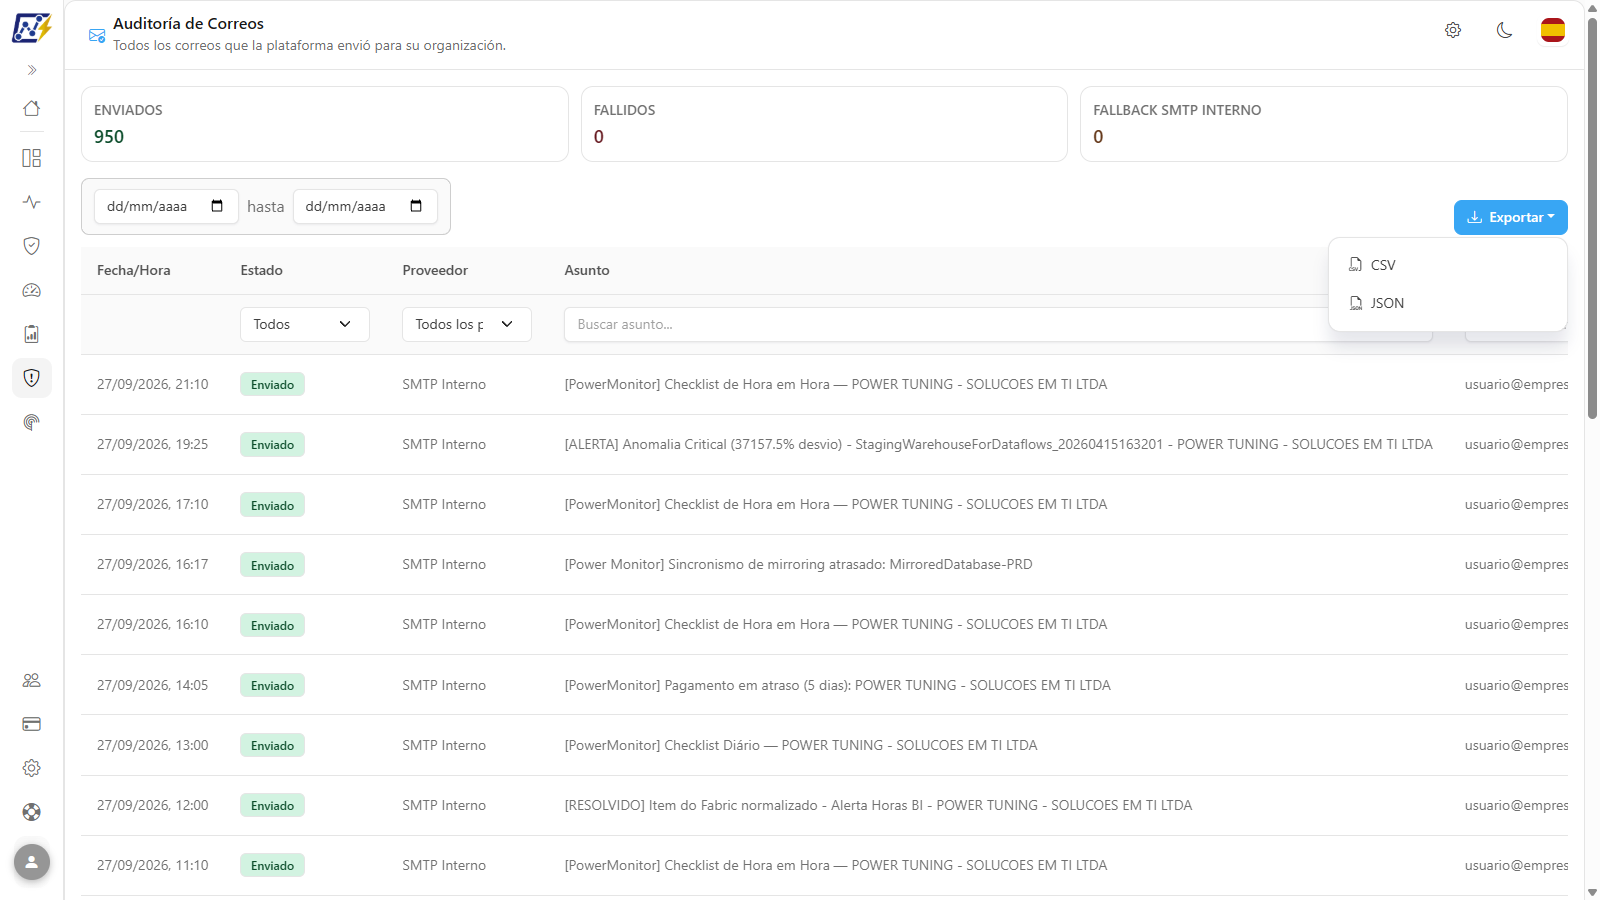This screenshot has width=1600, height=900.
Task: Open the Estado filter 'Todos' dropdown
Action: point(305,324)
